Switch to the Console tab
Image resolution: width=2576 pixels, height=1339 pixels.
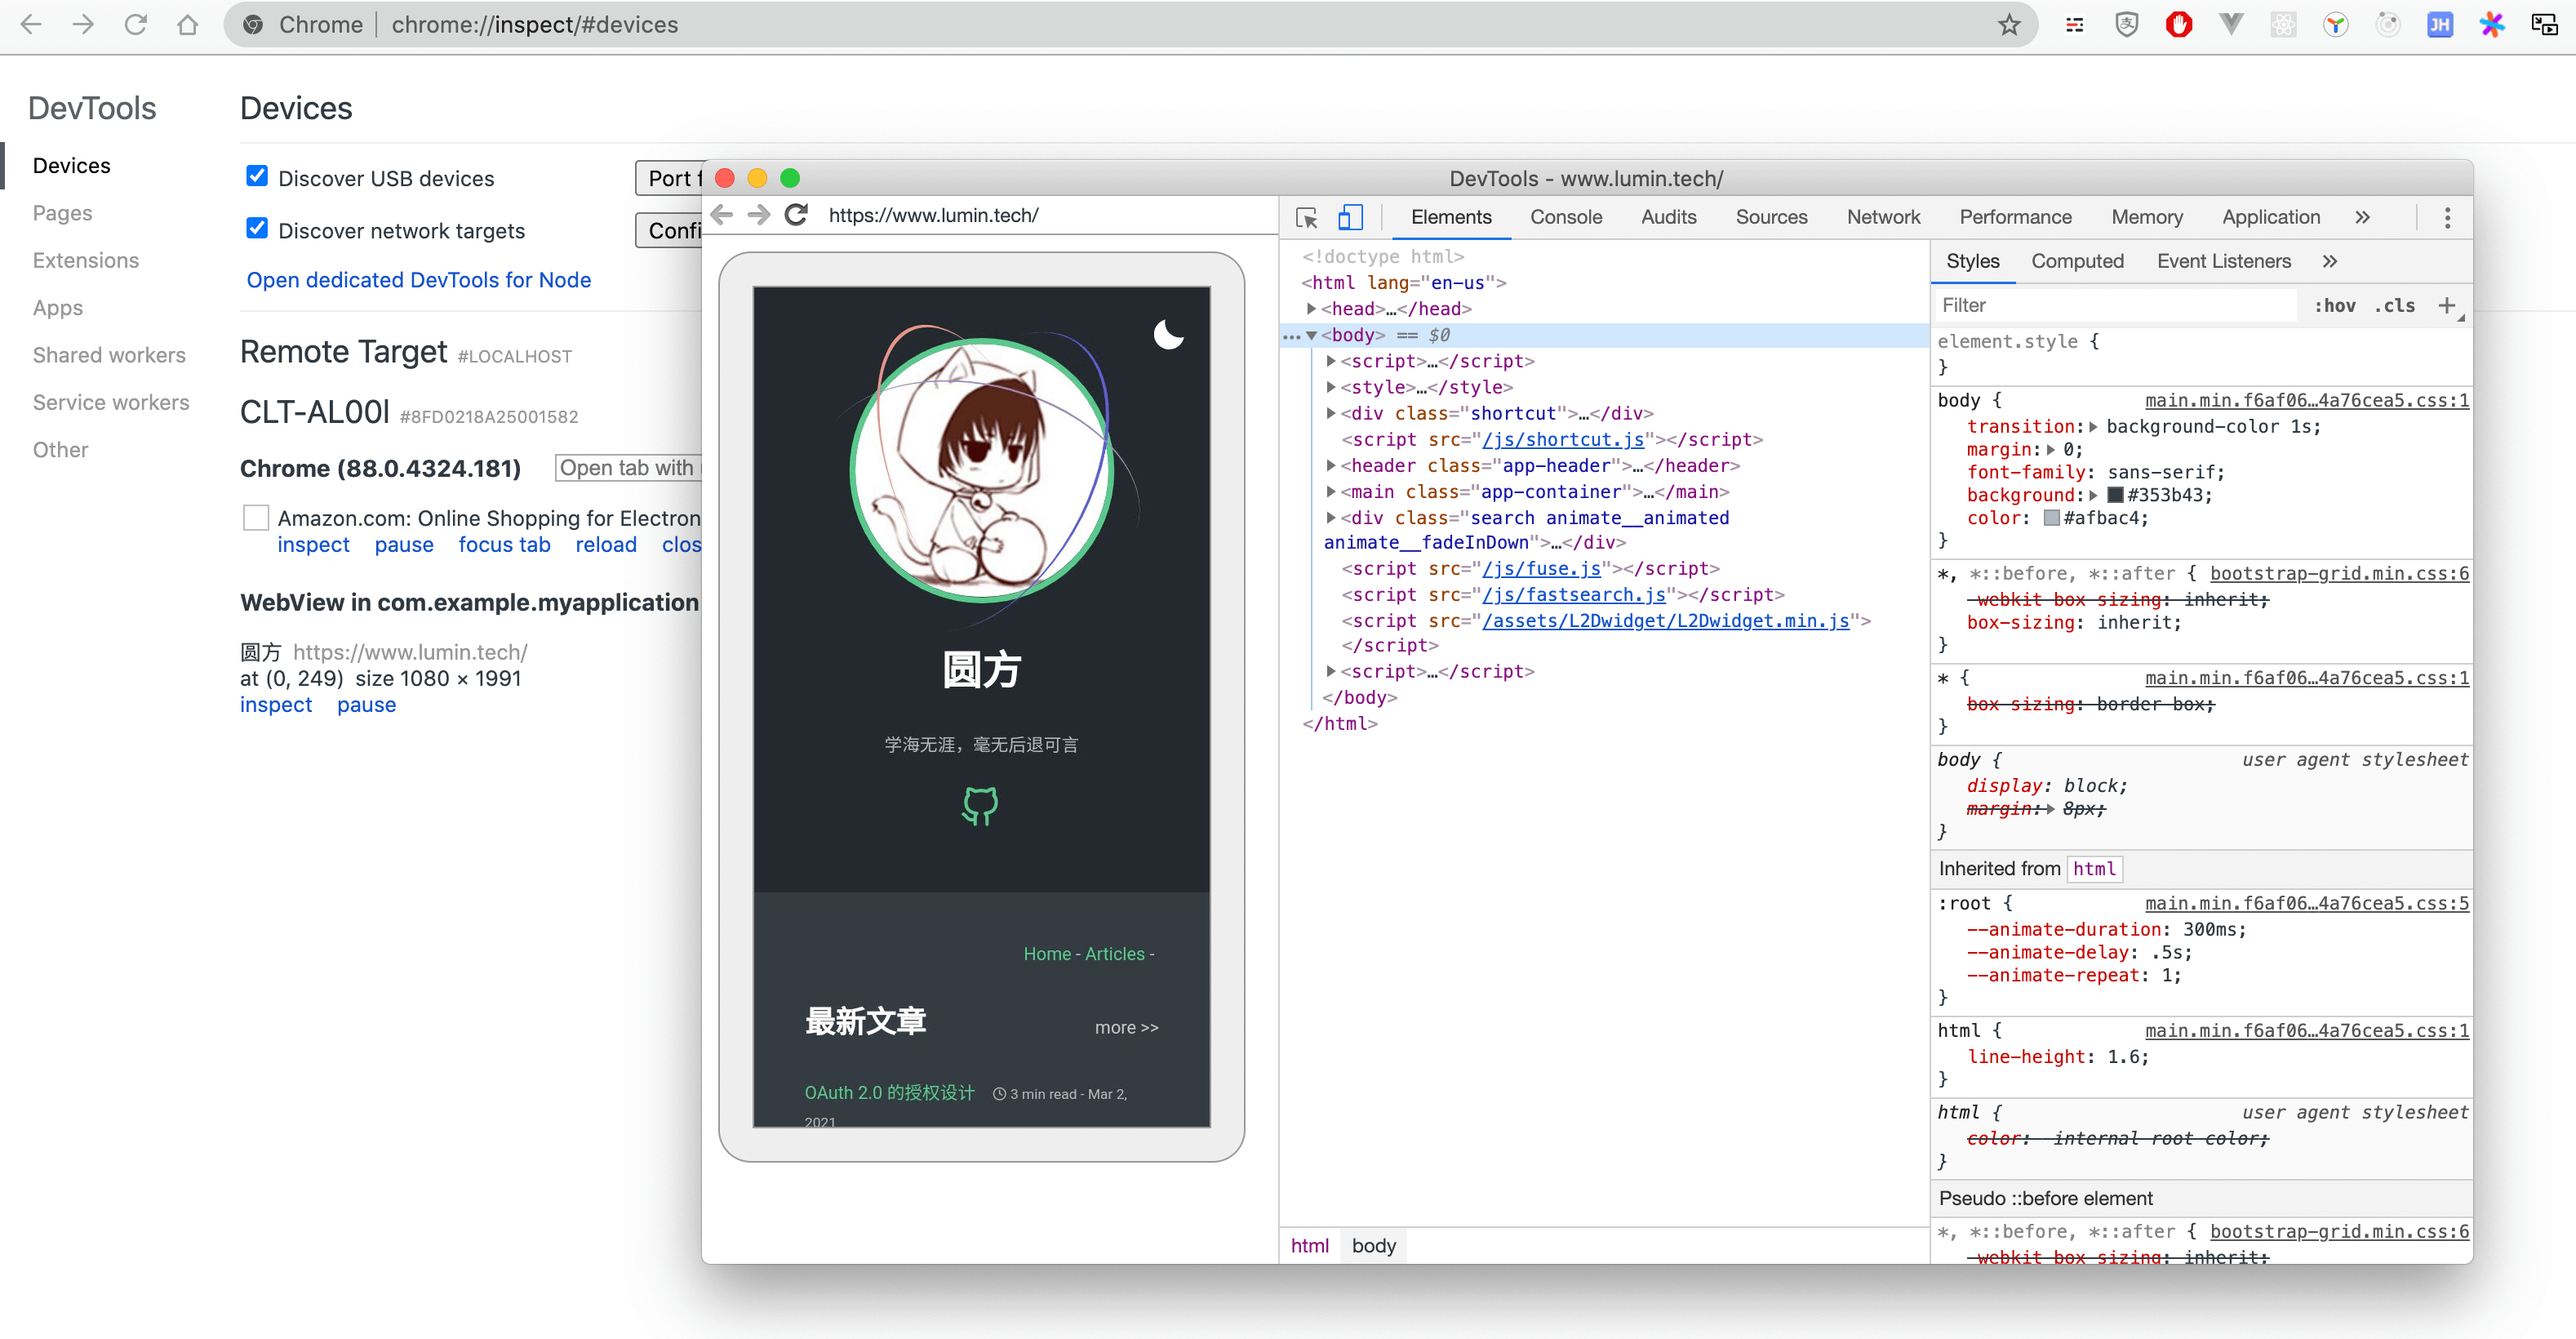coord(1566,217)
